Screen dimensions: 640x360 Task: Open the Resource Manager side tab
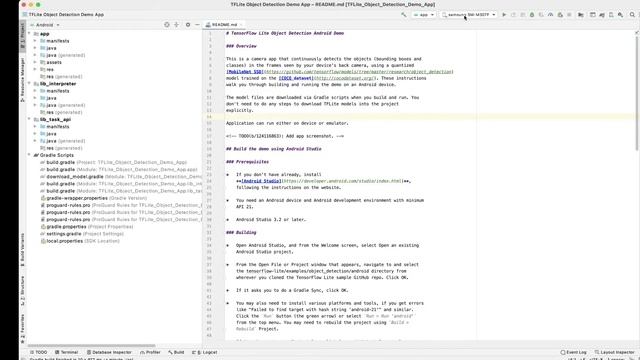(x=22, y=80)
